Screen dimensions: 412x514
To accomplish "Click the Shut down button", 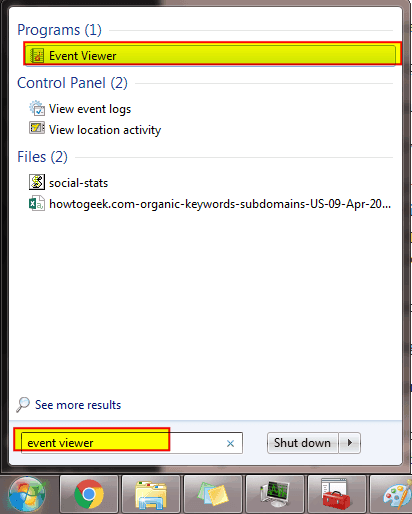I will click(x=303, y=443).
